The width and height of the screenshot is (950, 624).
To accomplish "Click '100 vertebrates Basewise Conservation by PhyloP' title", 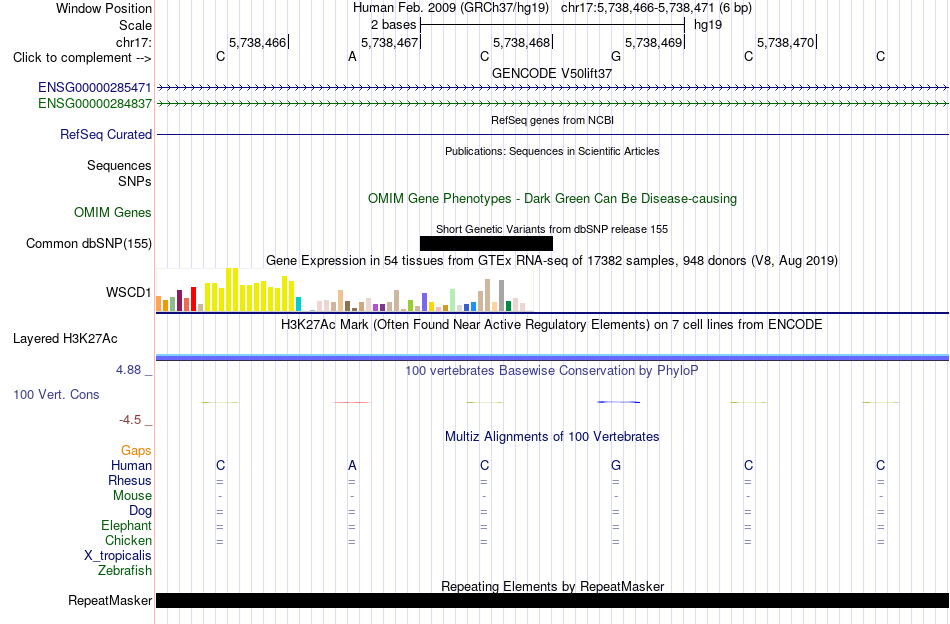I will click(552, 370).
